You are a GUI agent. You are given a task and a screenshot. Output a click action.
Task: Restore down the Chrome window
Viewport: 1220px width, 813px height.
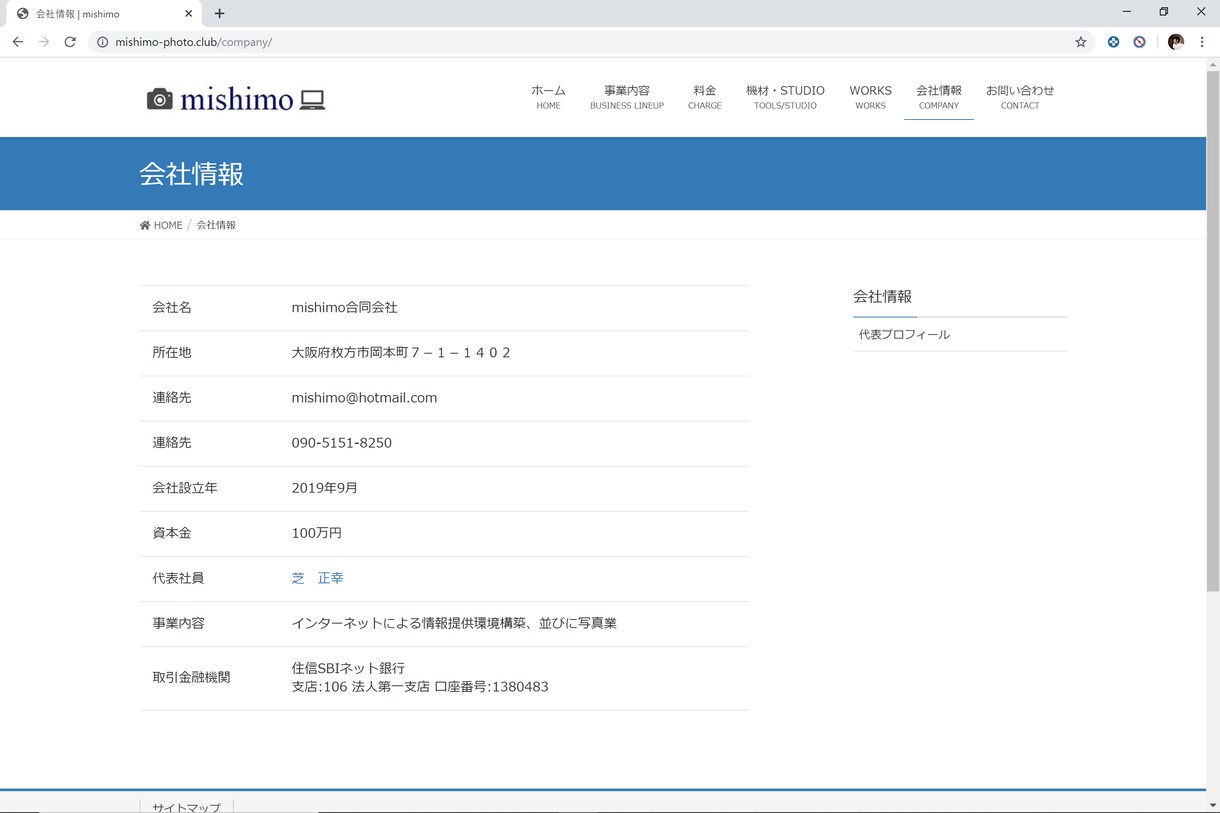[1164, 12]
